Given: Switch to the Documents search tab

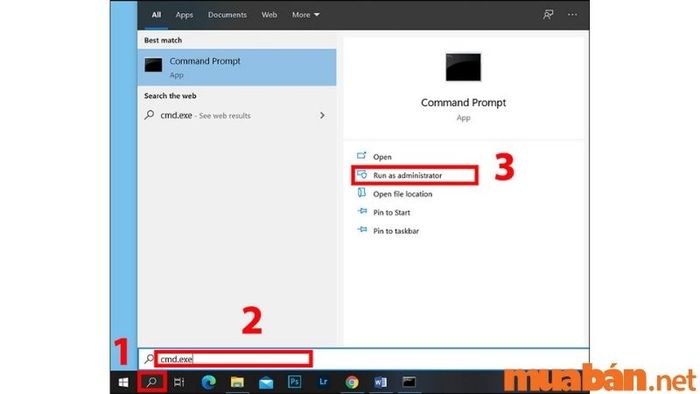Looking at the screenshot, I should (x=227, y=15).
